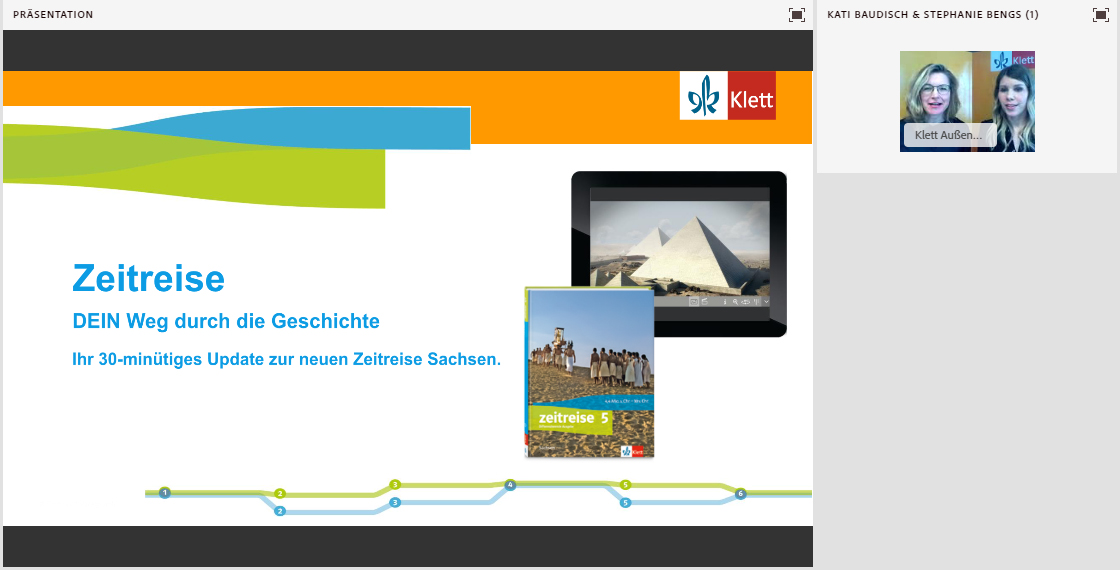Click the 'Klett Außen...' name label on video

tap(949, 135)
